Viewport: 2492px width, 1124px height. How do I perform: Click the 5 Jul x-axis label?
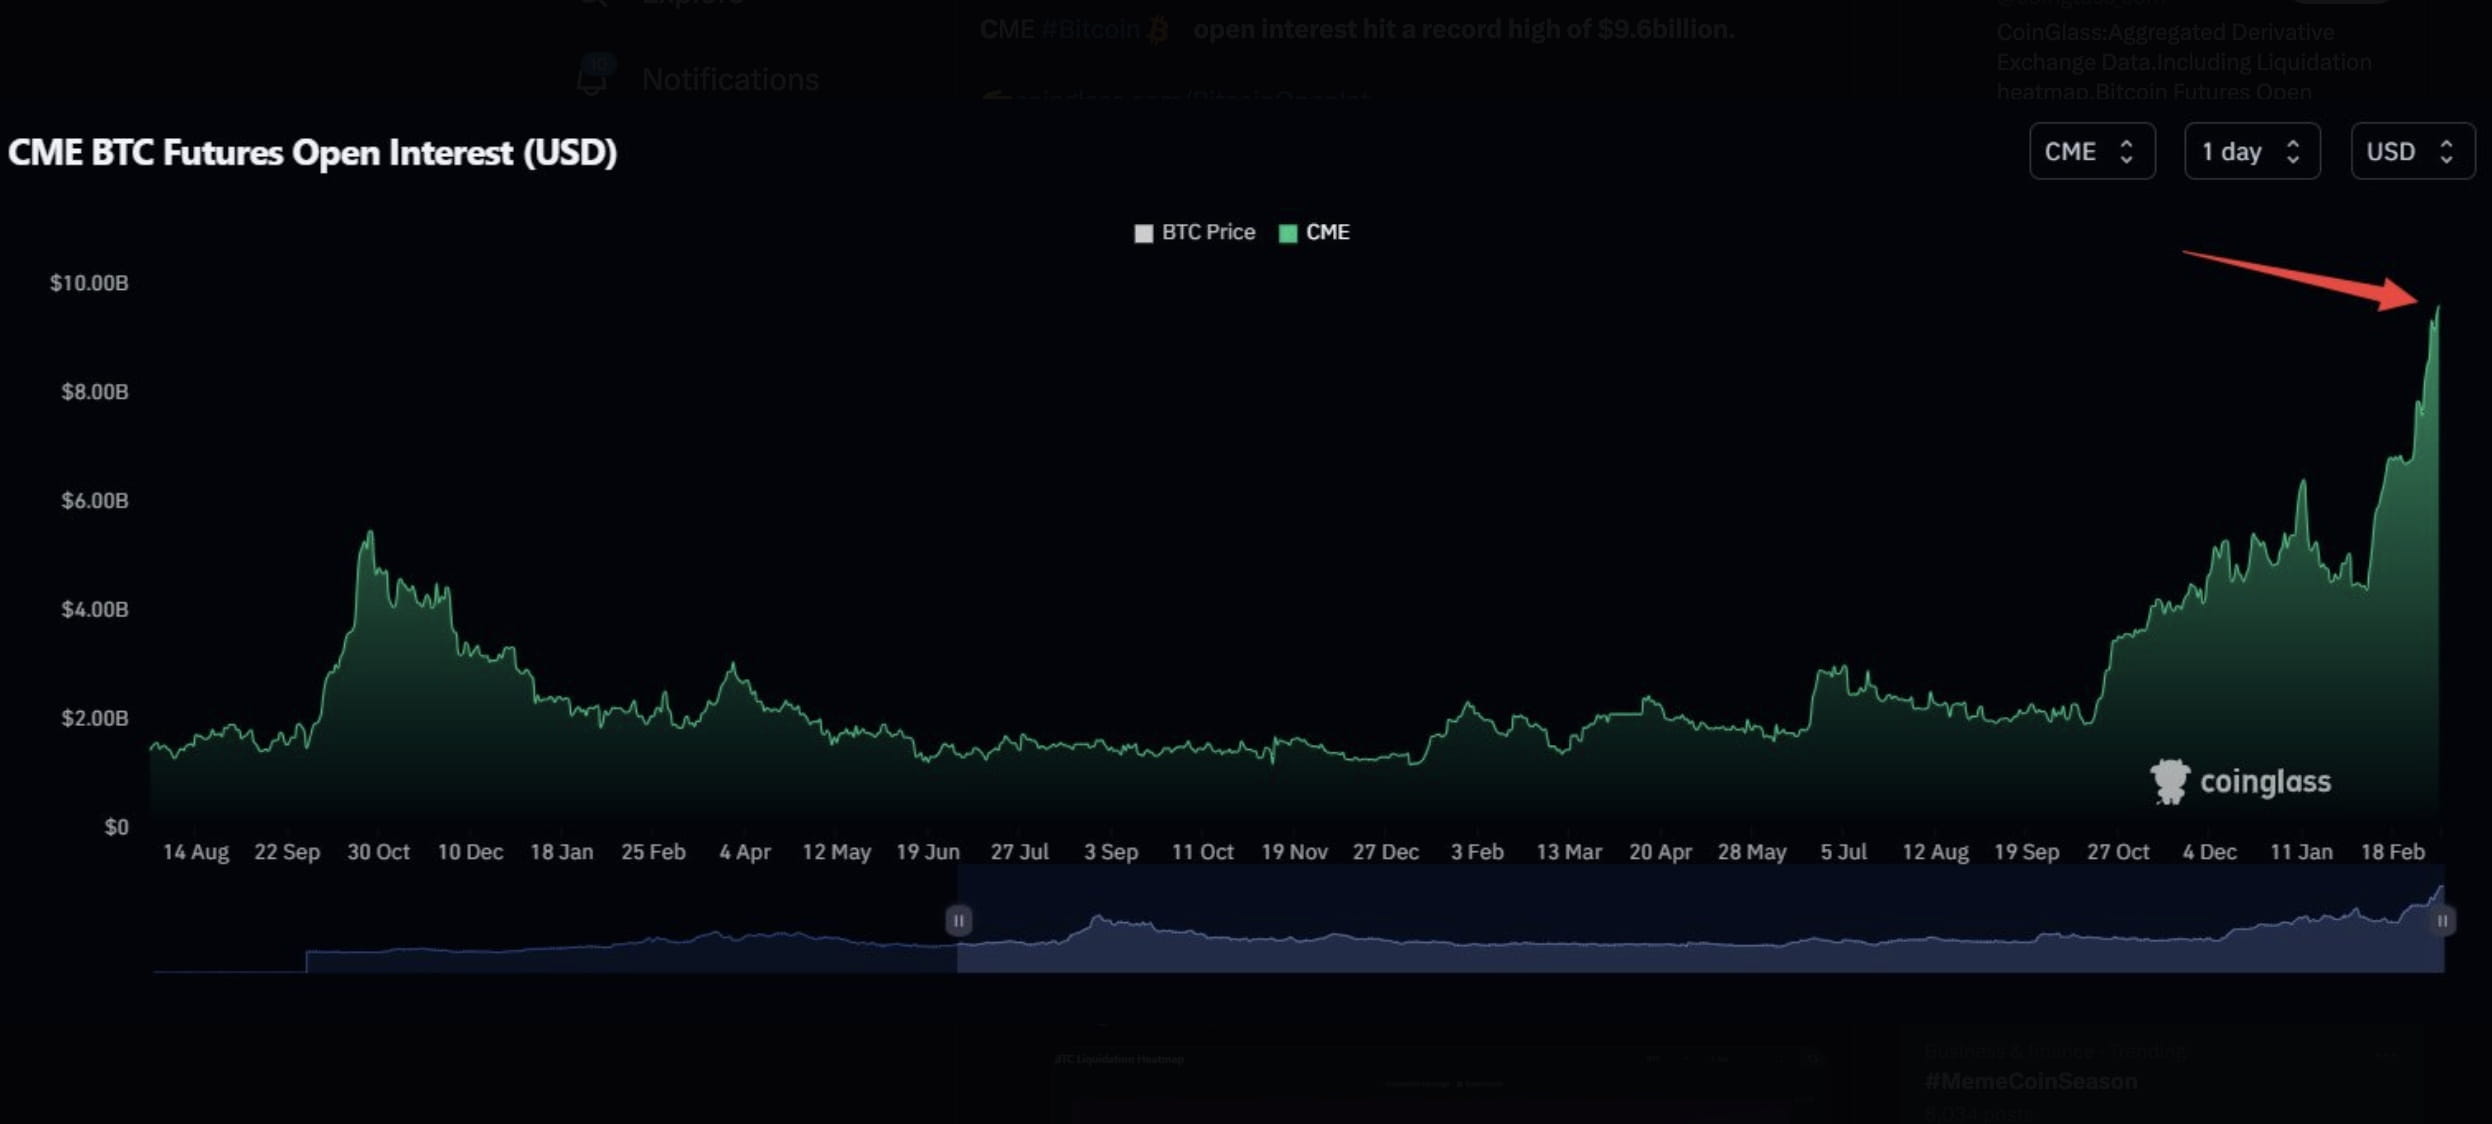click(1843, 852)
